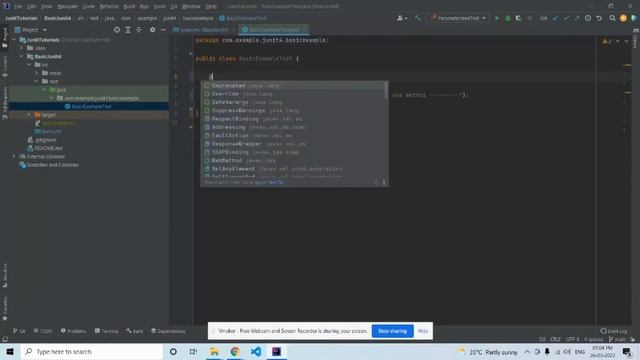Open Project panel gear options
The image size is (640, 360).
[152, 30]
